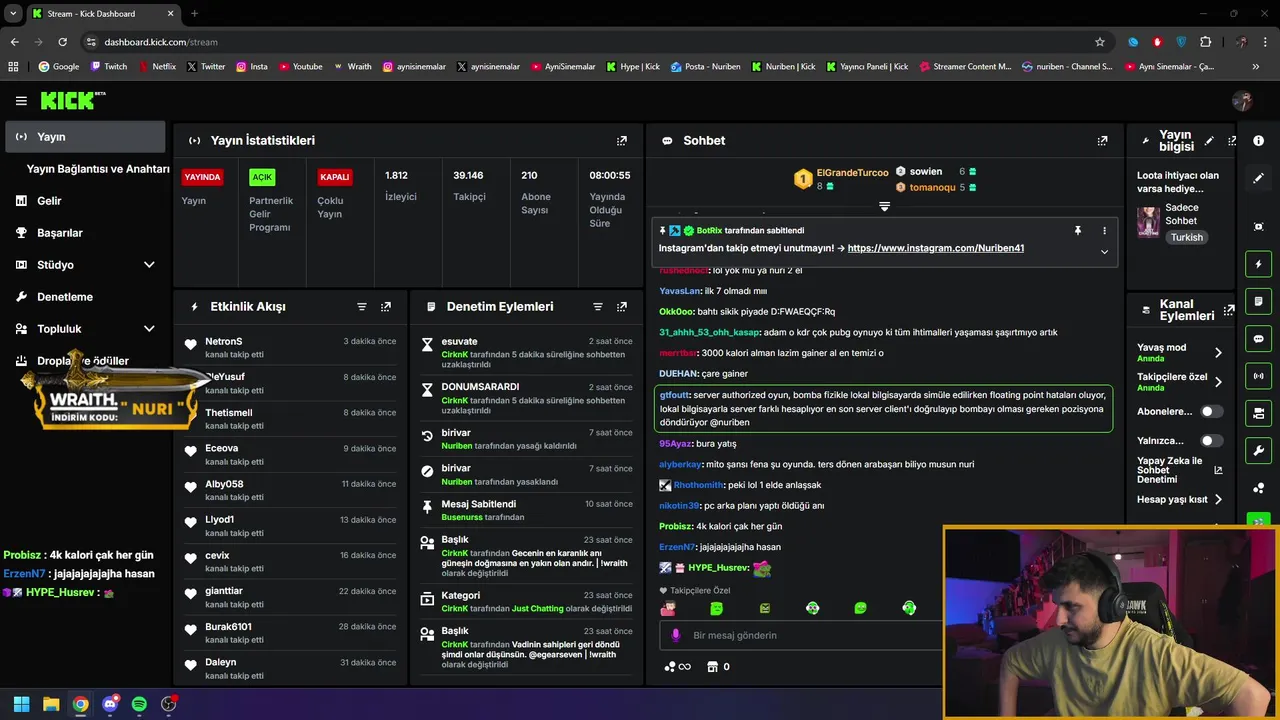Screen dimensions: 1280x720
Task: Open the Windows Start menu
Action: [x=21, y=704]
